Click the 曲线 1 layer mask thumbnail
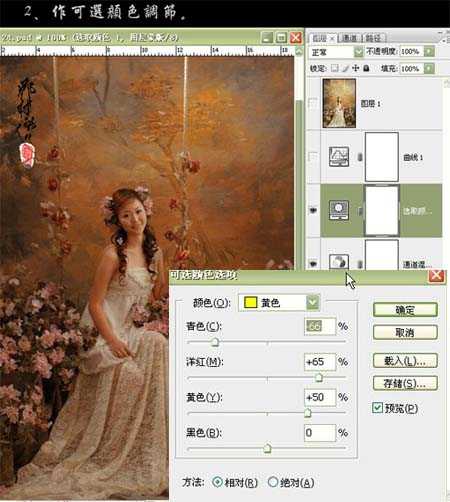Viewport: 450px width, 502px height. [382, 157]
